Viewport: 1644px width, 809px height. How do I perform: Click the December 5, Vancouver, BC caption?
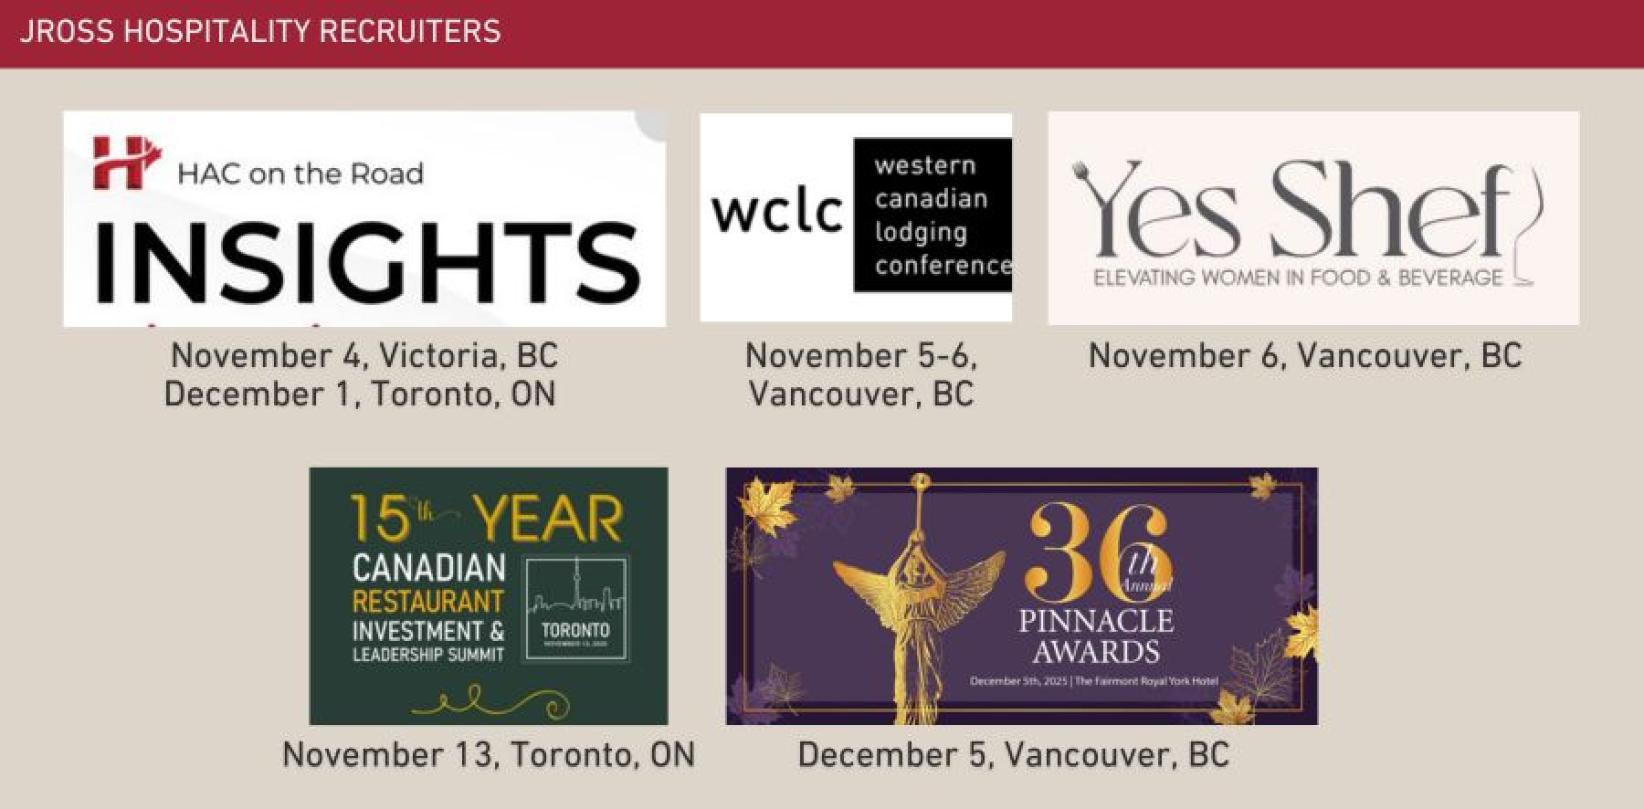point(1013,754)
